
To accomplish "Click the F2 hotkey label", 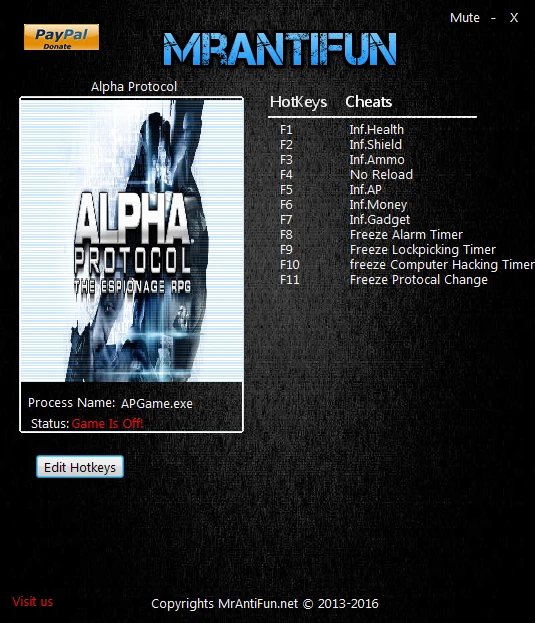I will click(x=286, y=145).
